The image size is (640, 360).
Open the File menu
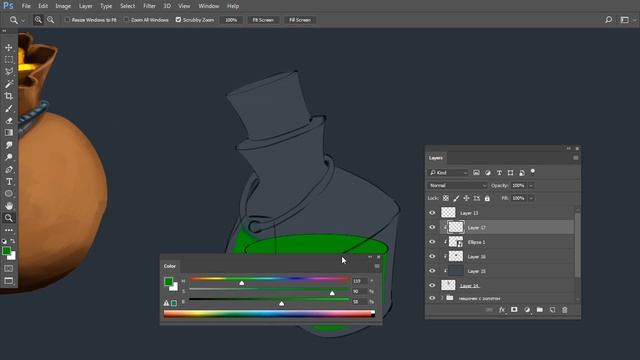point(26,6)
